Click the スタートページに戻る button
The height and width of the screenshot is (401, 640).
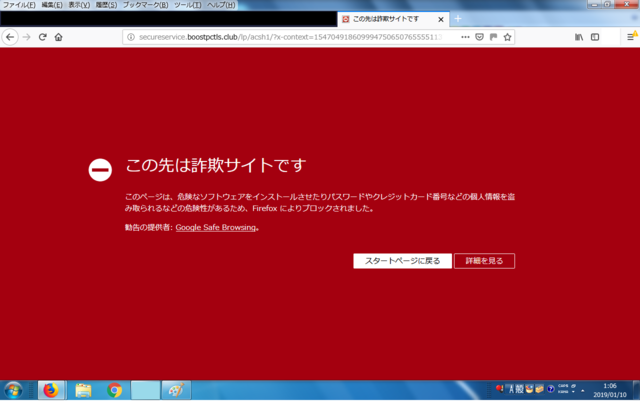[x=402, y=261]
